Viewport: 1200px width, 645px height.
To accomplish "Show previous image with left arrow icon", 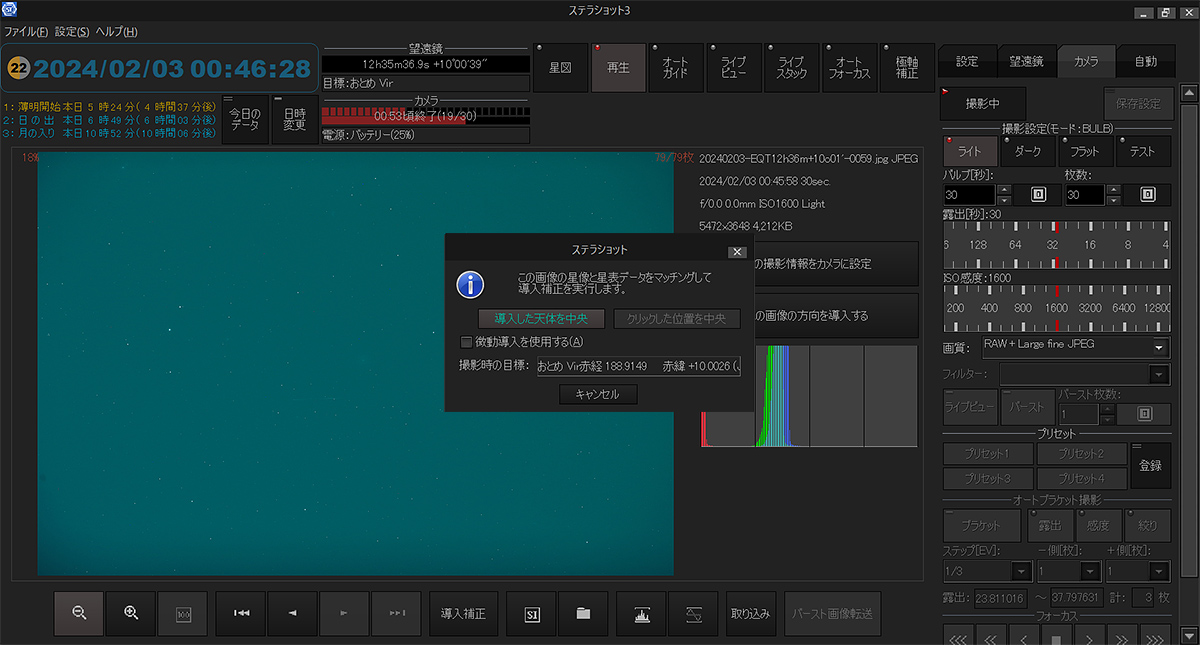I will click(293, 613).
